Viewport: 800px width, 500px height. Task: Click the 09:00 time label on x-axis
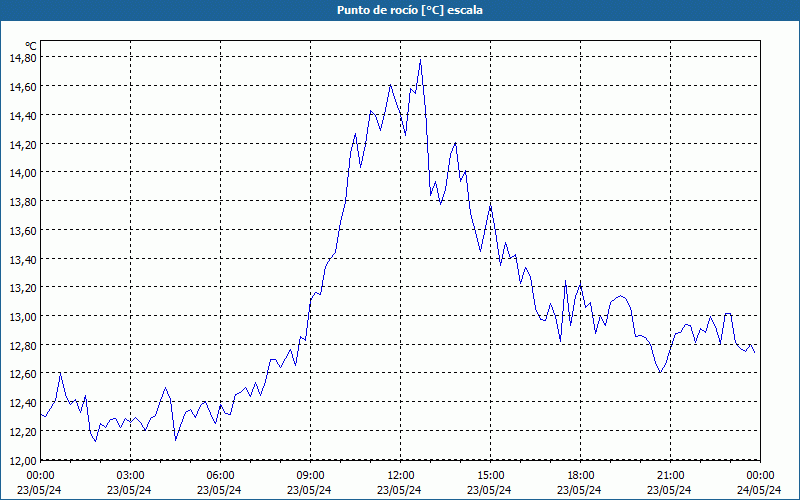click(x=310, y=476)
